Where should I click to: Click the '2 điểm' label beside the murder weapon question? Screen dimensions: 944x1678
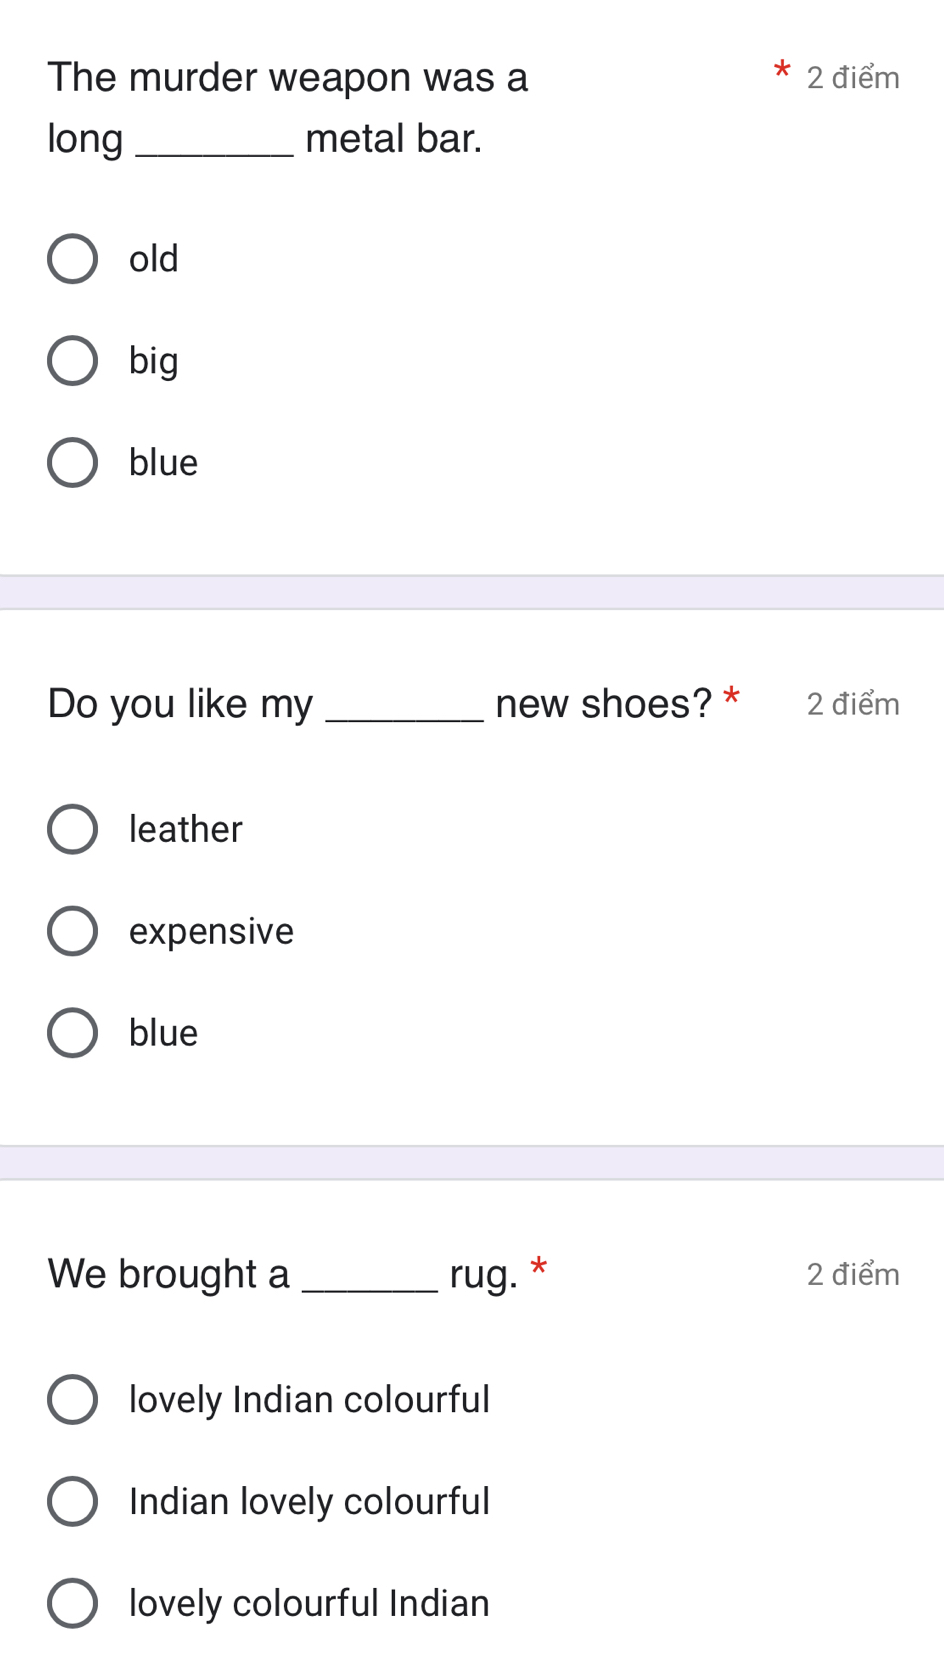tap(853, 78)
